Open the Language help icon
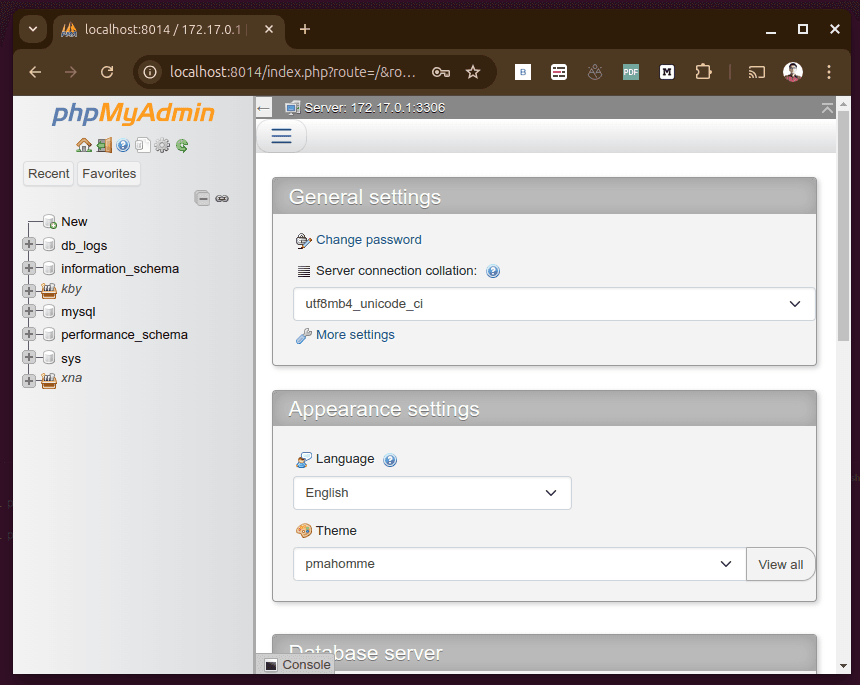This screenshot has width=860, height=685. (x=390, y=460)
